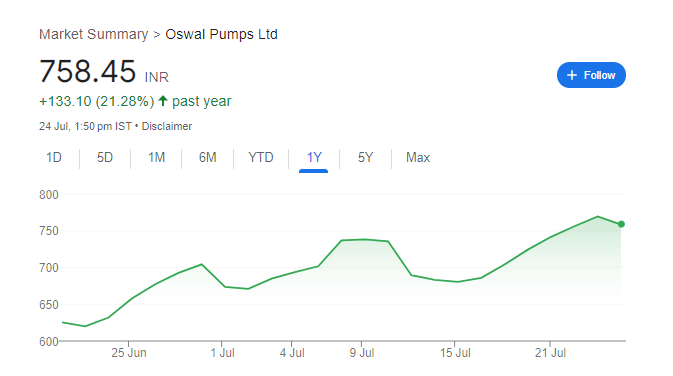Click the green endpoint dot on chart
This screenshot has height=376, width=673.
tap(621, 224)
